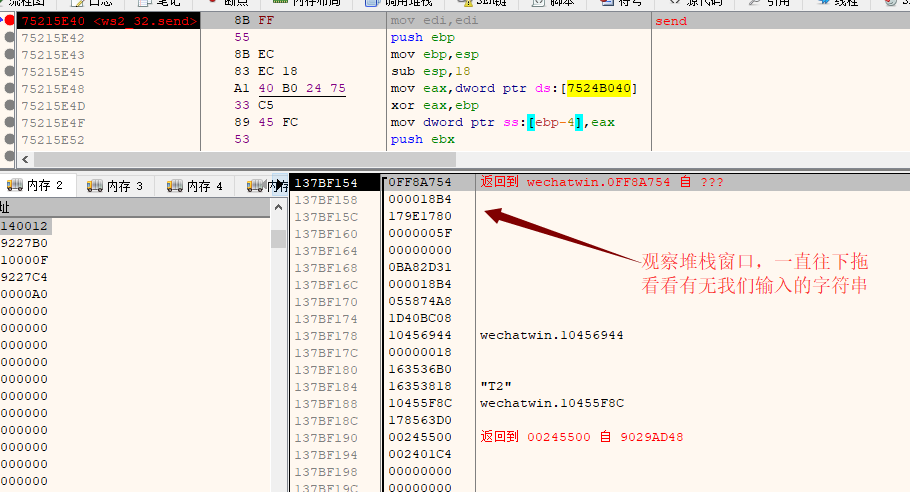910x492 pixels.
Task: Select stack address 137BF154
Action: (x=326, y=183)
